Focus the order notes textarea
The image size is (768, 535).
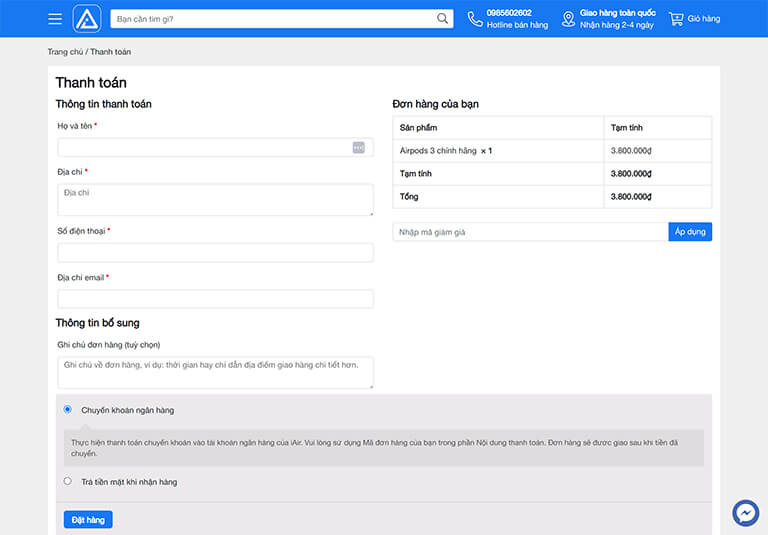[216, 372]
